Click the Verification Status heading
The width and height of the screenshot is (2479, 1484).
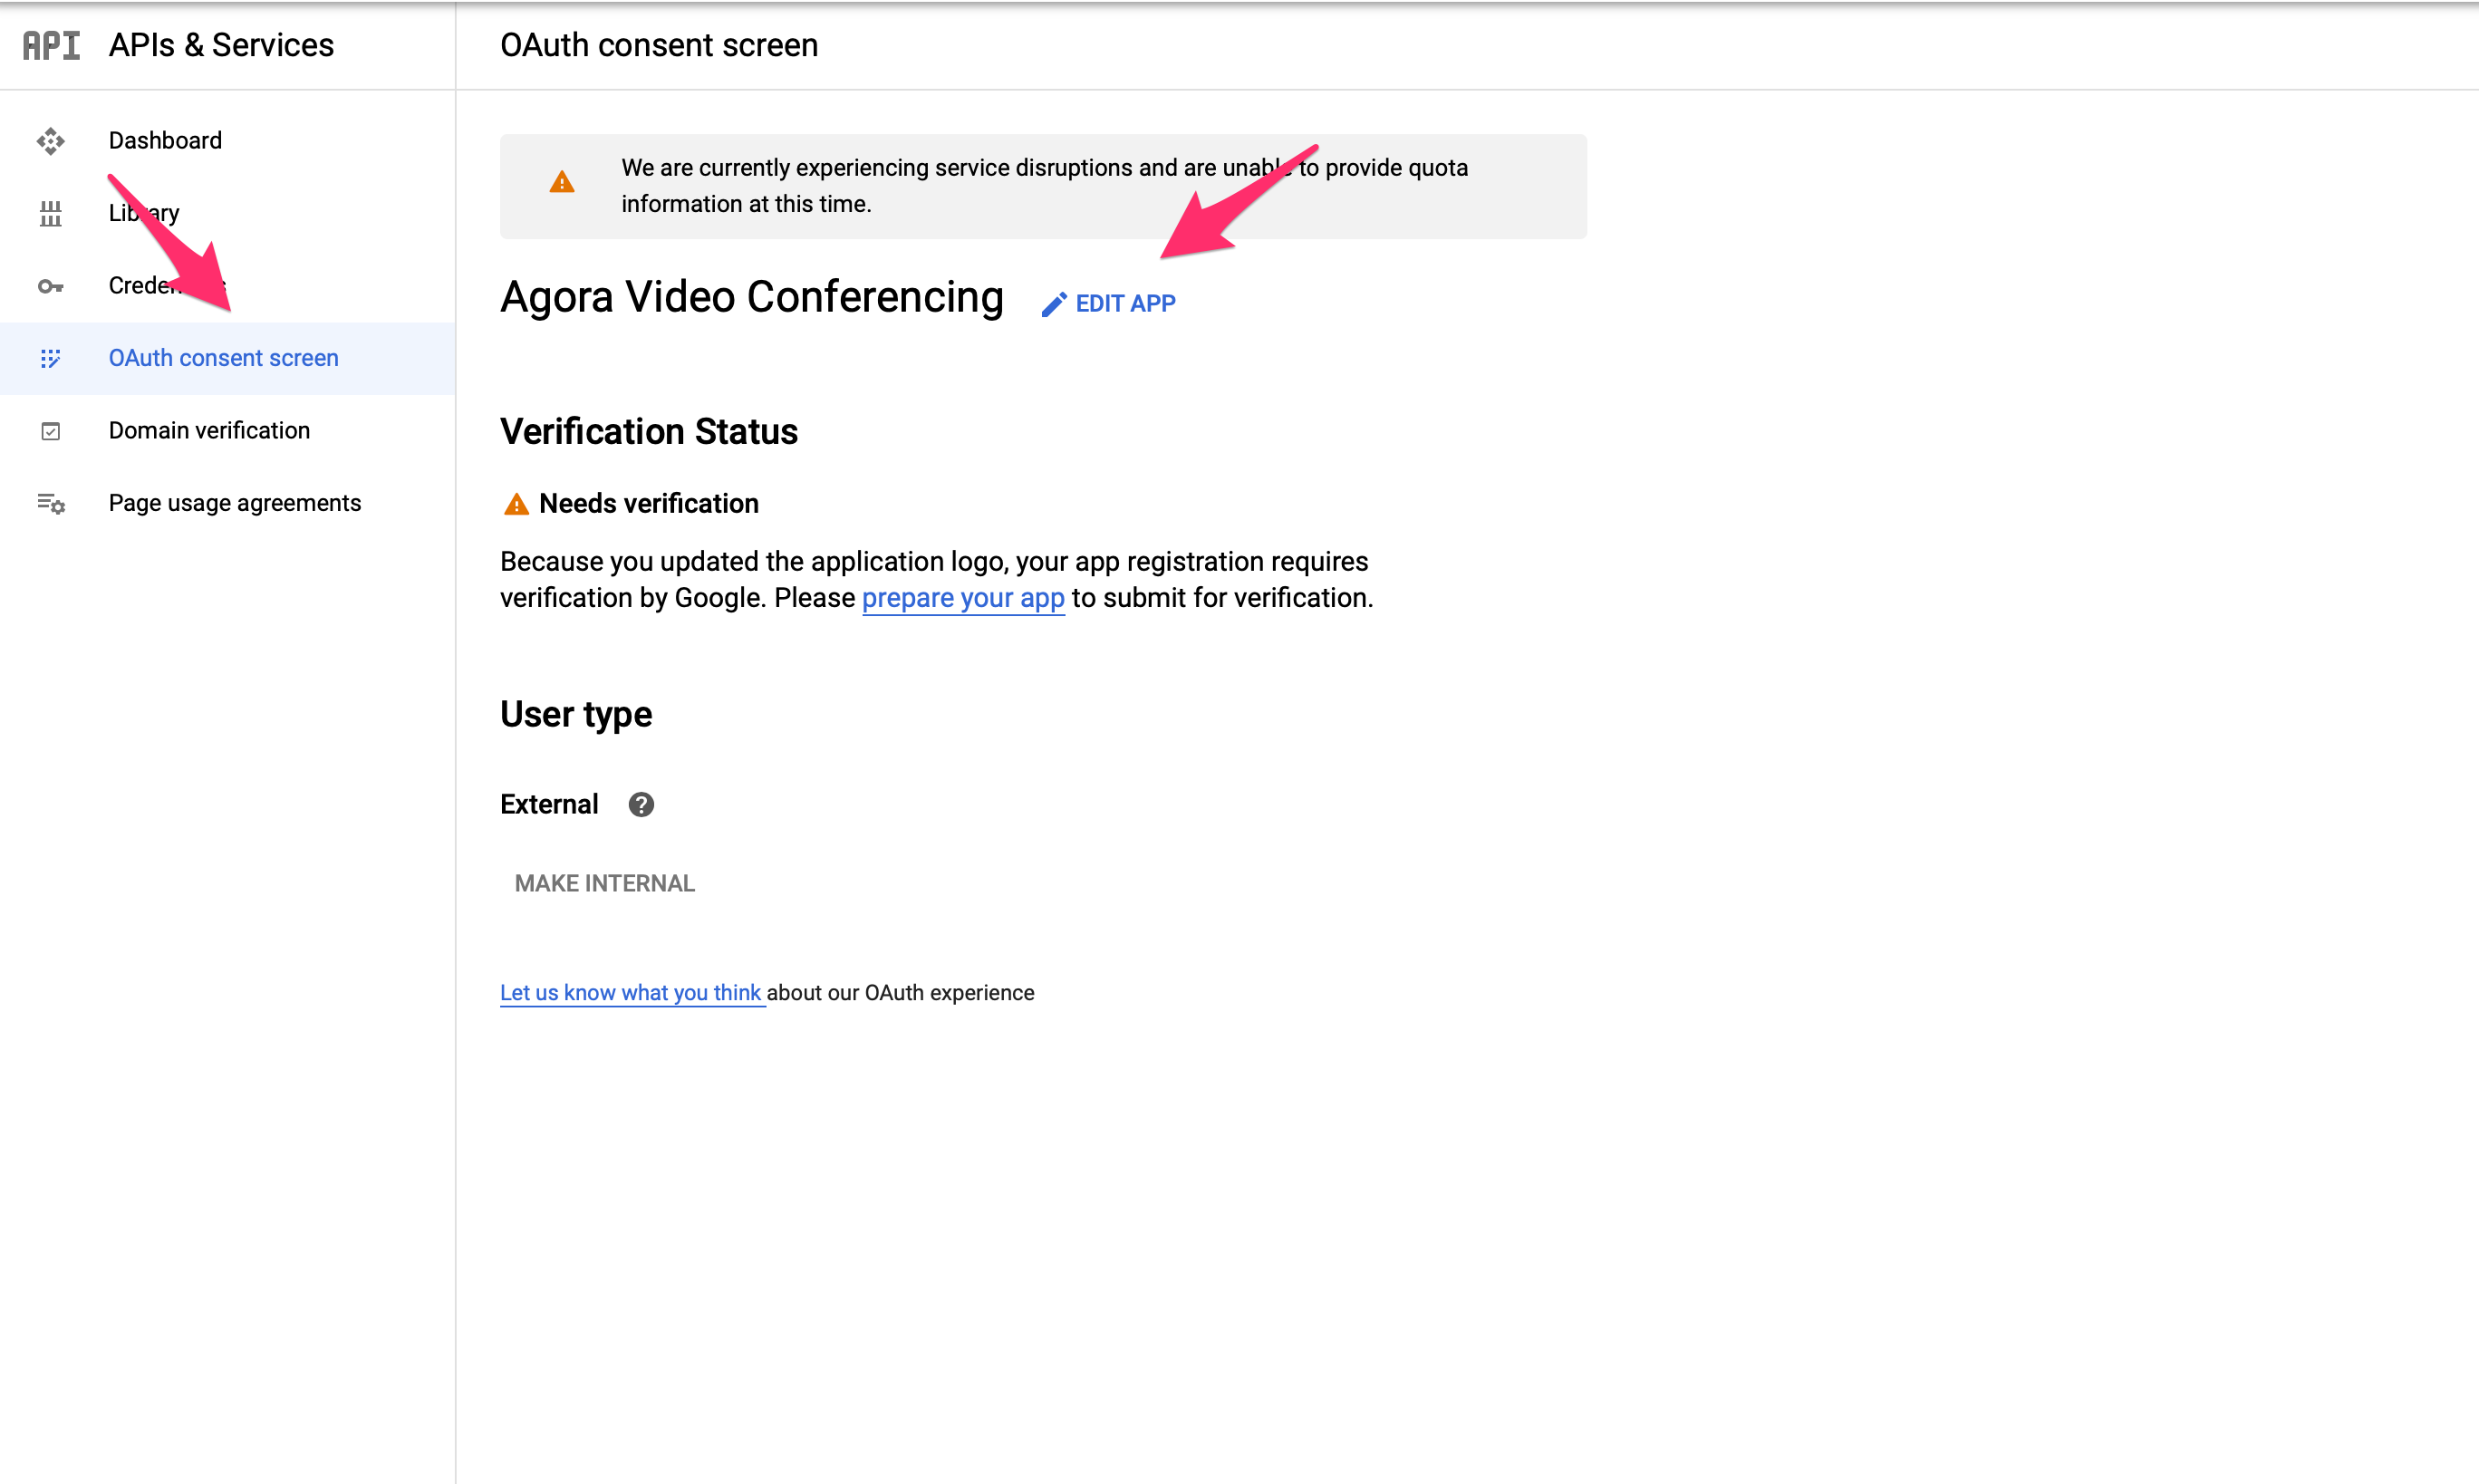click(649, 432)
